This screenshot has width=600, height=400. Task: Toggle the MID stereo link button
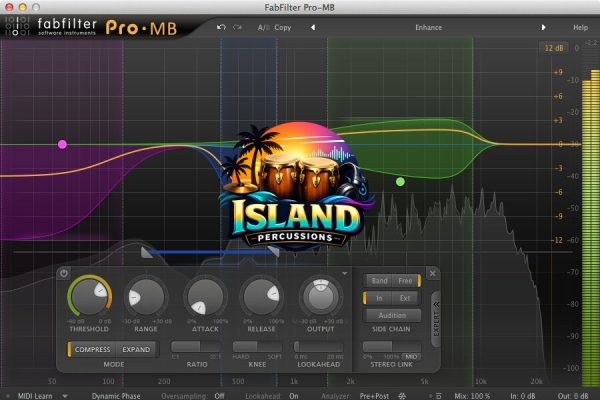point(411,357)
